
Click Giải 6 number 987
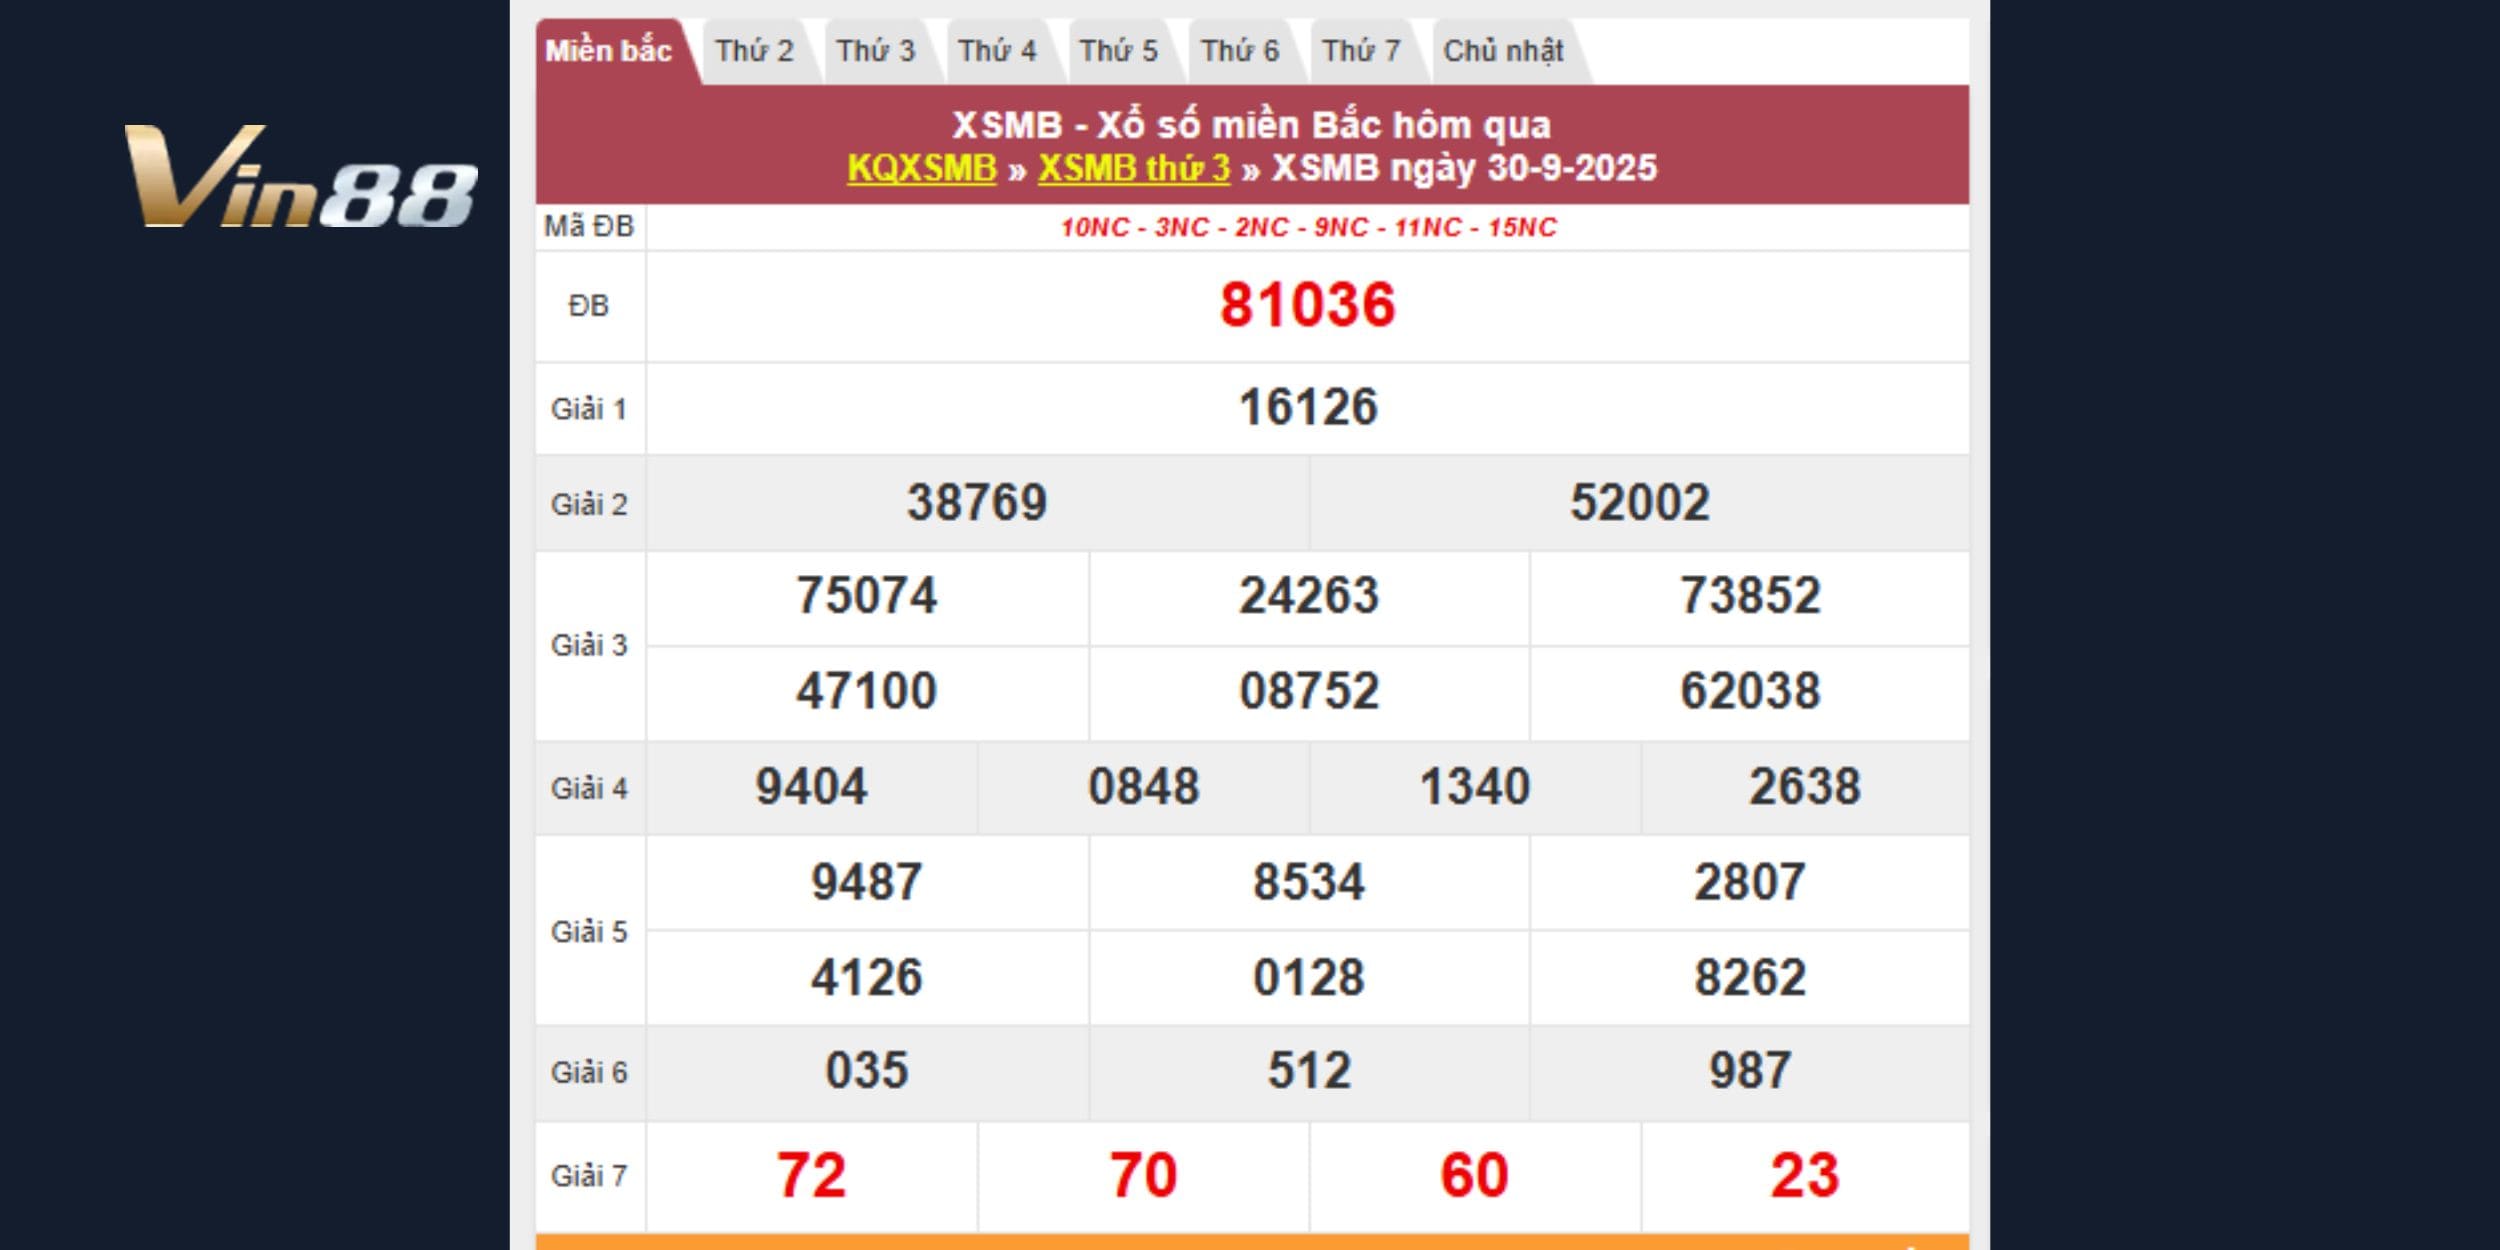[1749, 1071]
